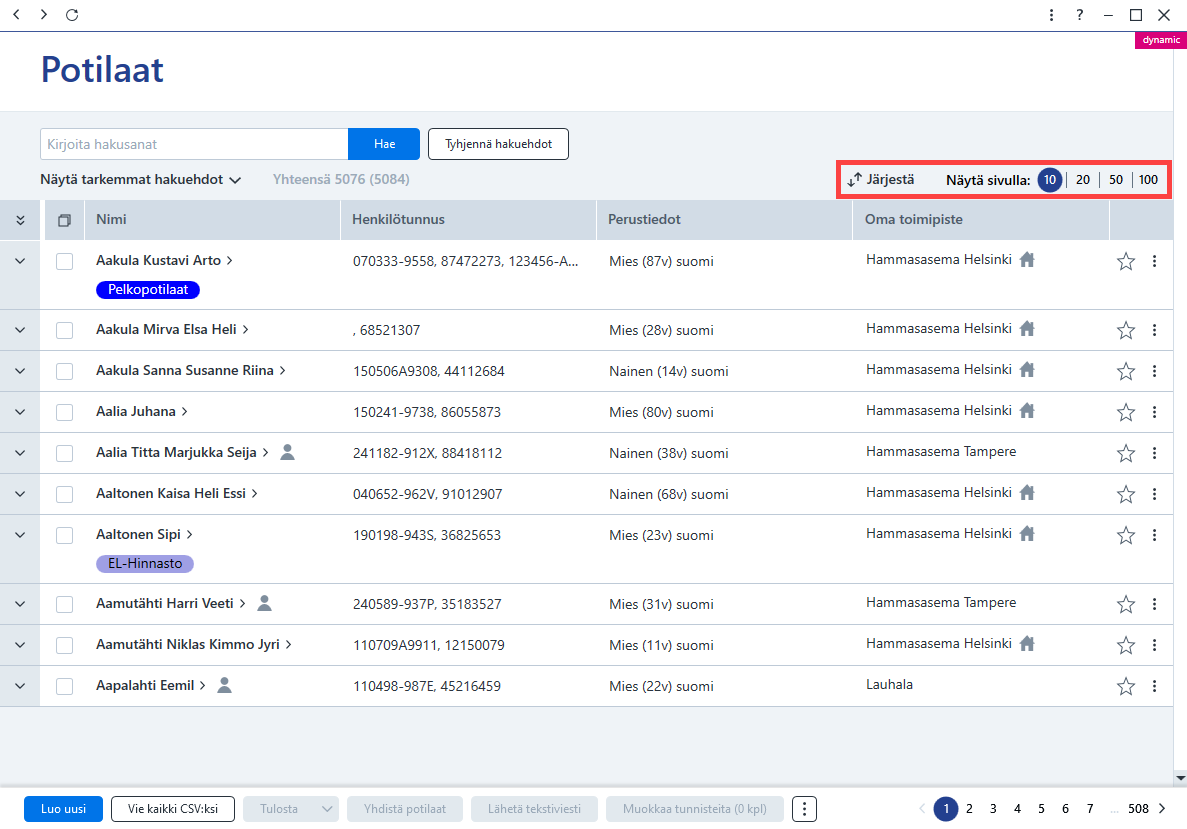1187x829 pixels.
Task: Click select-all icon in table header
Action: [x=64, y=220]
